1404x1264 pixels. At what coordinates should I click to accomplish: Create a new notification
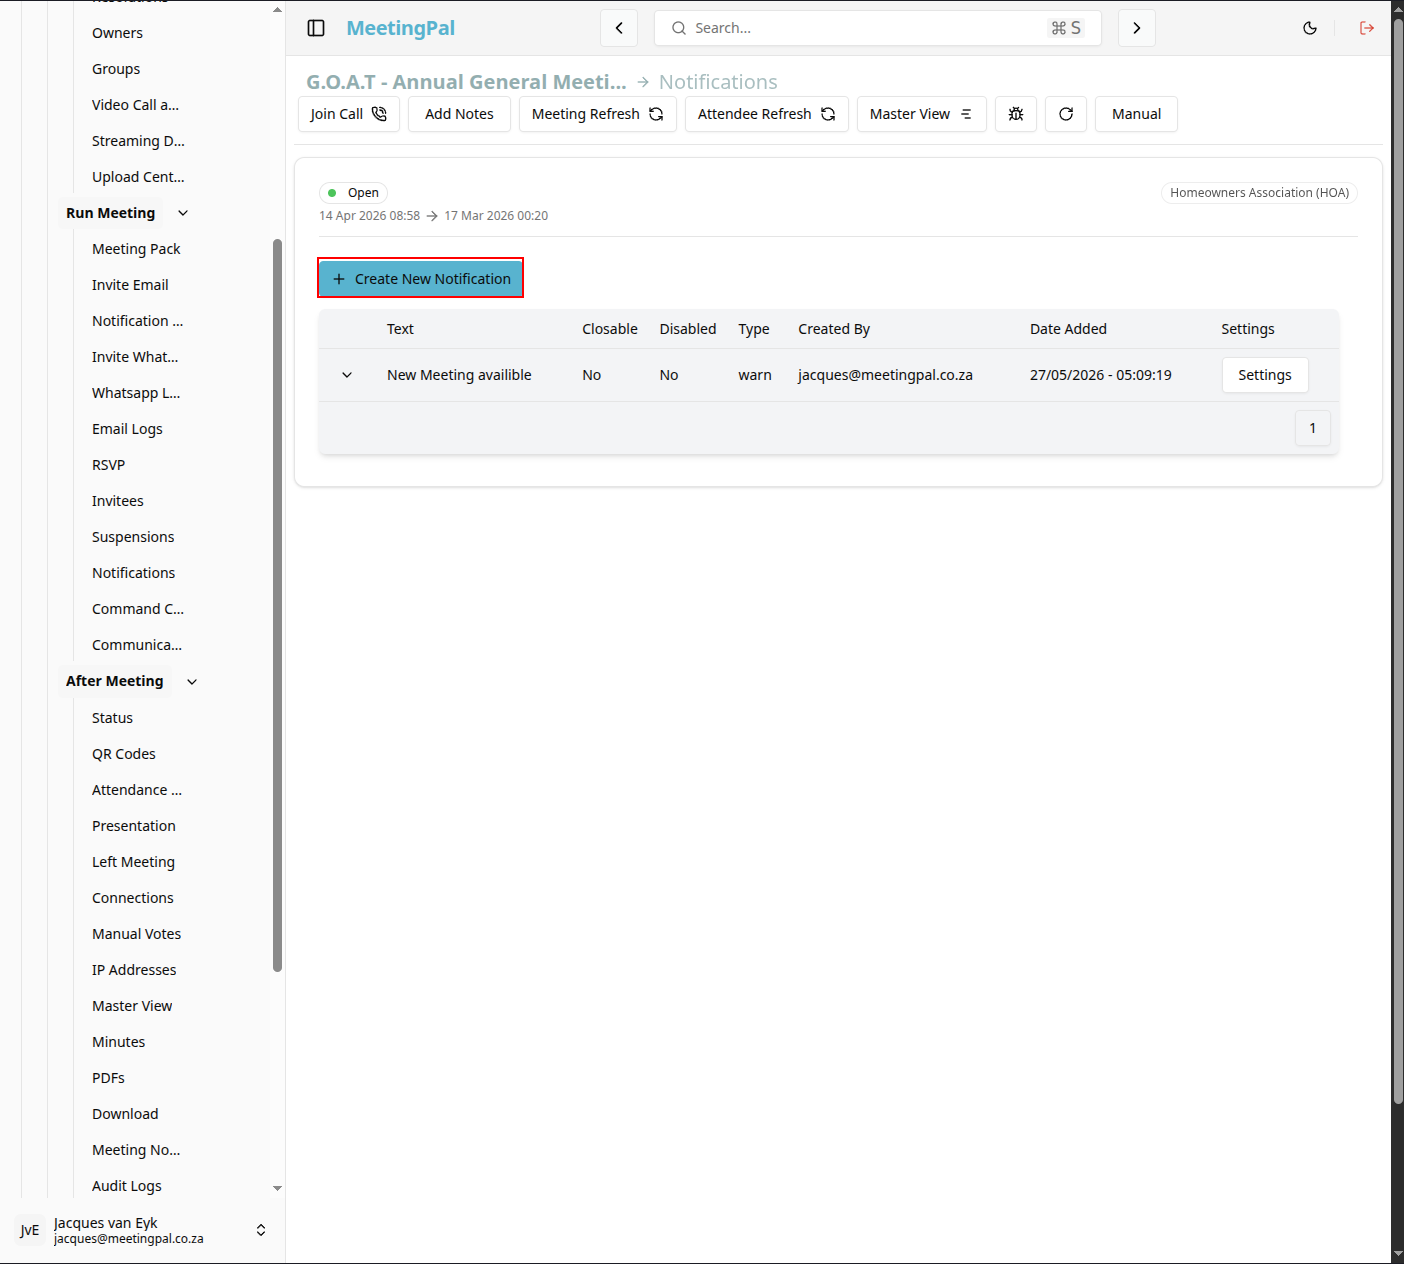[421, 278]
